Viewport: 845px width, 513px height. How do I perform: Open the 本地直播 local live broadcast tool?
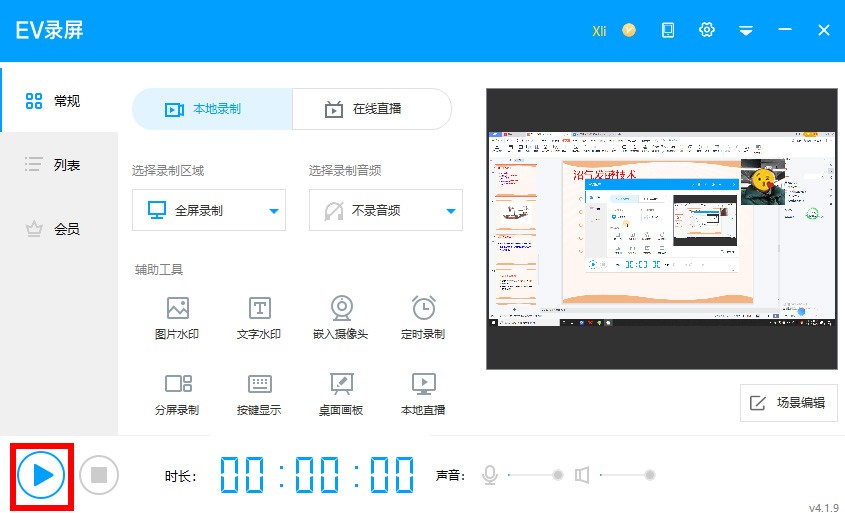[424, 394]
